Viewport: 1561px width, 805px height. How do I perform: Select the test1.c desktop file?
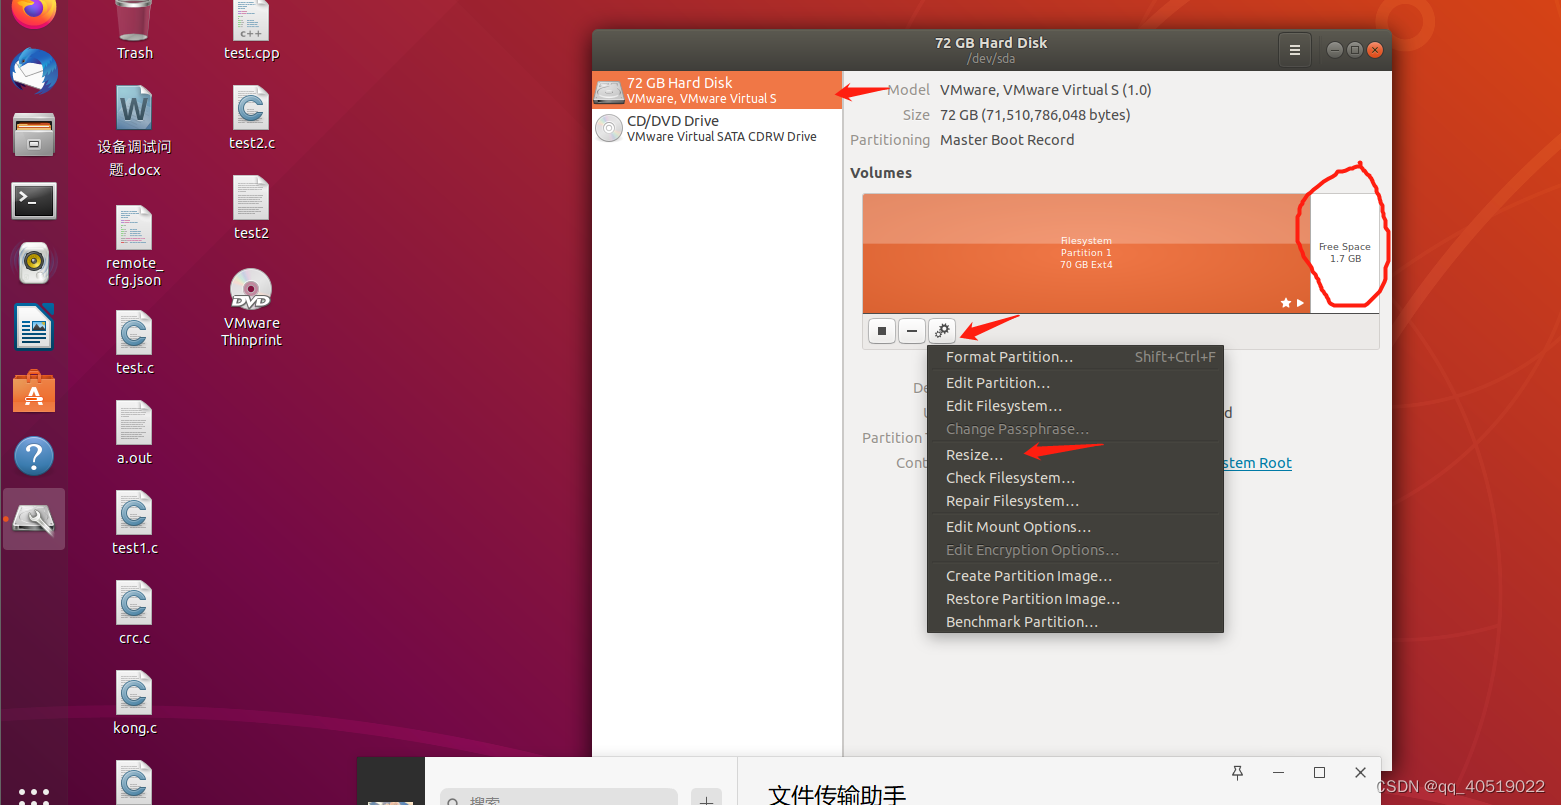tap(134, 523)
